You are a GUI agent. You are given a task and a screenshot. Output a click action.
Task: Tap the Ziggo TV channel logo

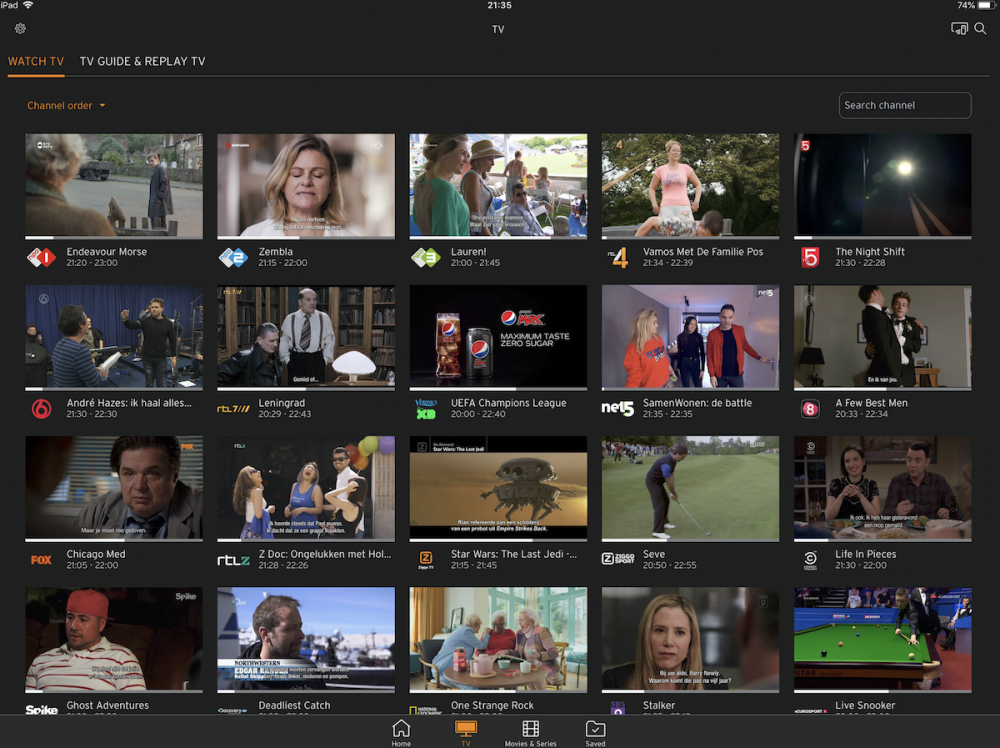tap(425, 560)
